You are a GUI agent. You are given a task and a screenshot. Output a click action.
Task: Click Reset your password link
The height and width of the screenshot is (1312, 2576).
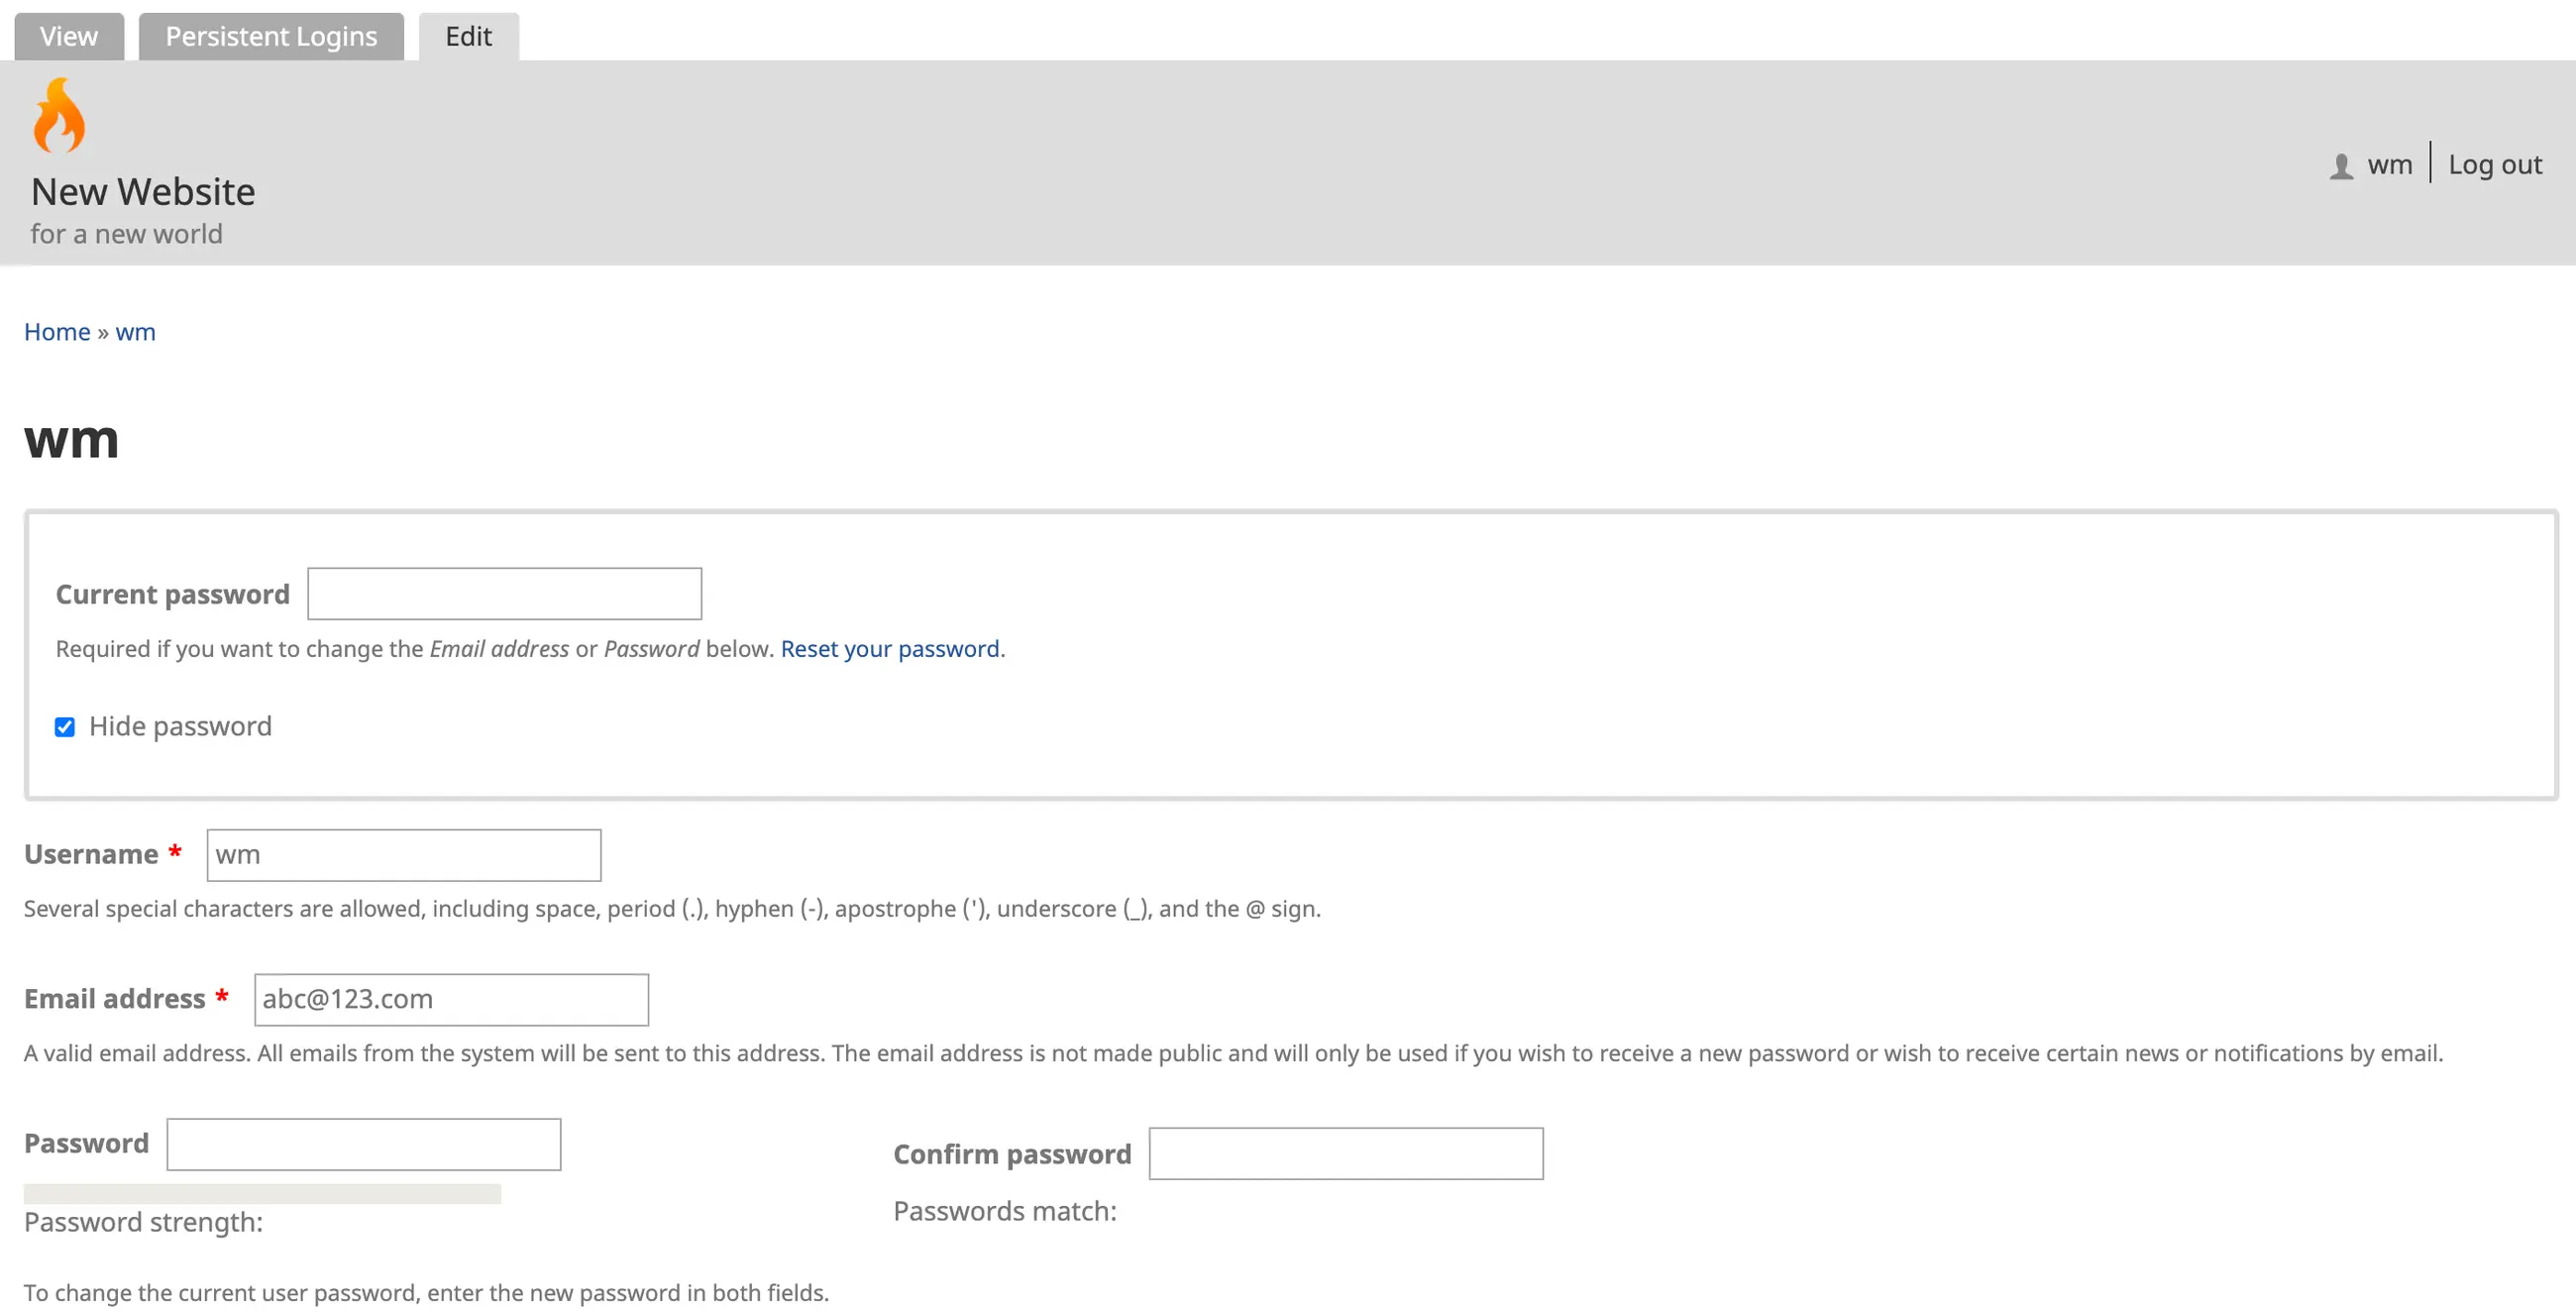pos(890,649)
